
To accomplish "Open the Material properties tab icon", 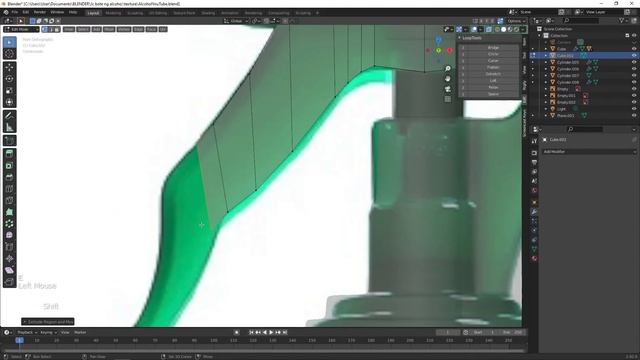I will (534, 258).
